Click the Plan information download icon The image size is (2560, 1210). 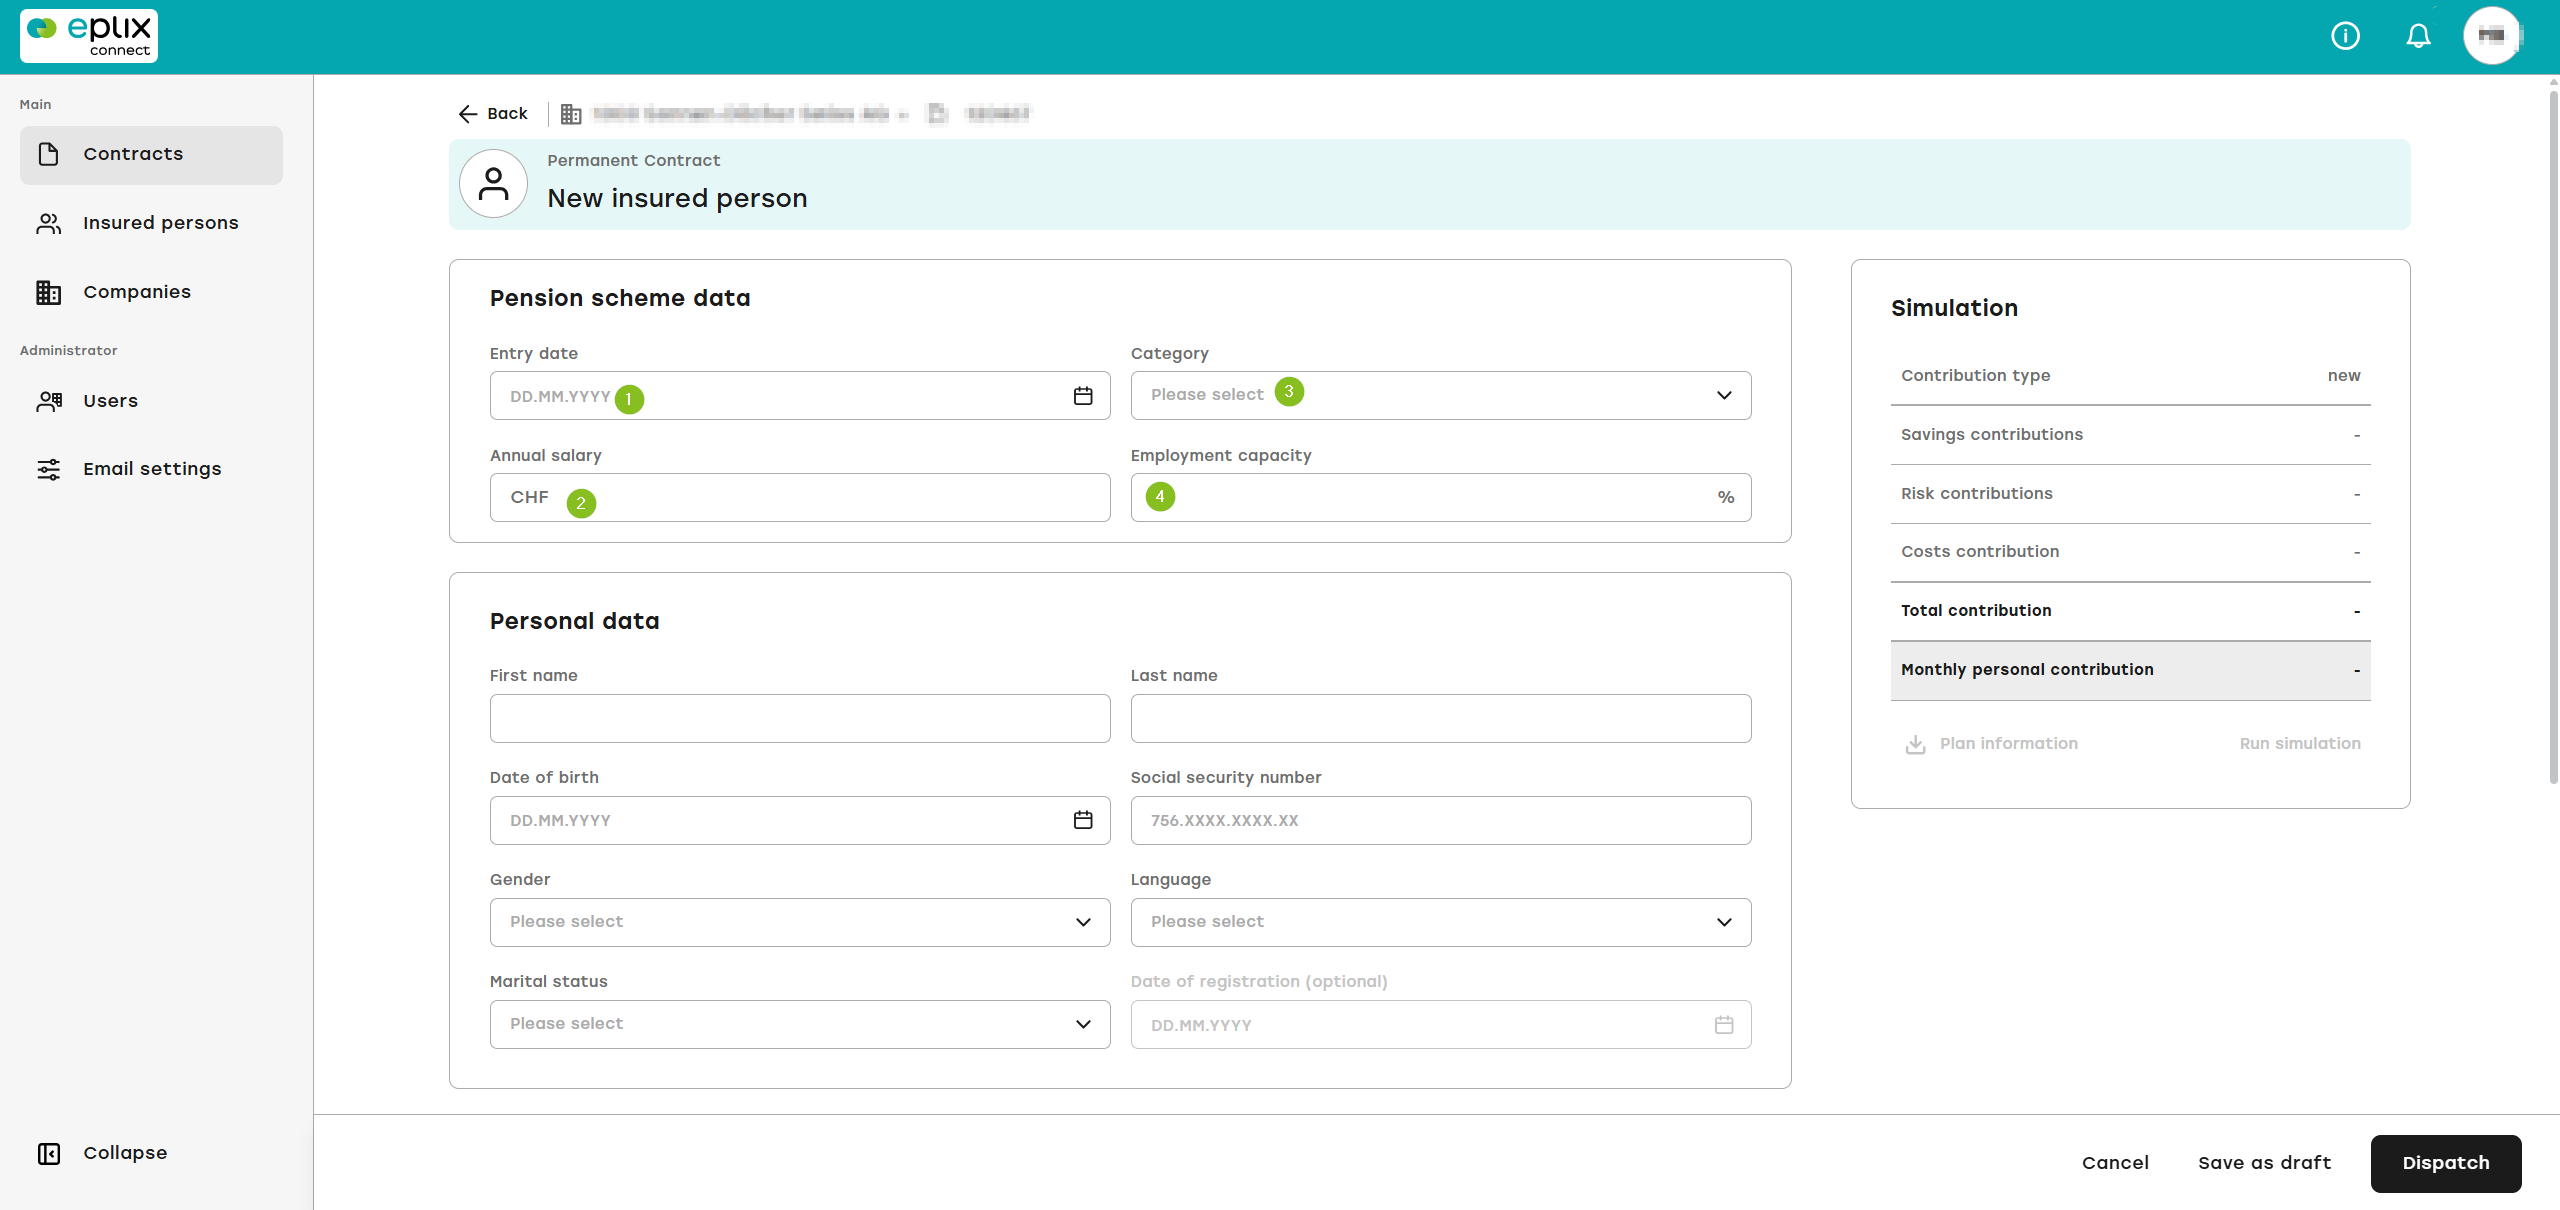coord(1915,744)
